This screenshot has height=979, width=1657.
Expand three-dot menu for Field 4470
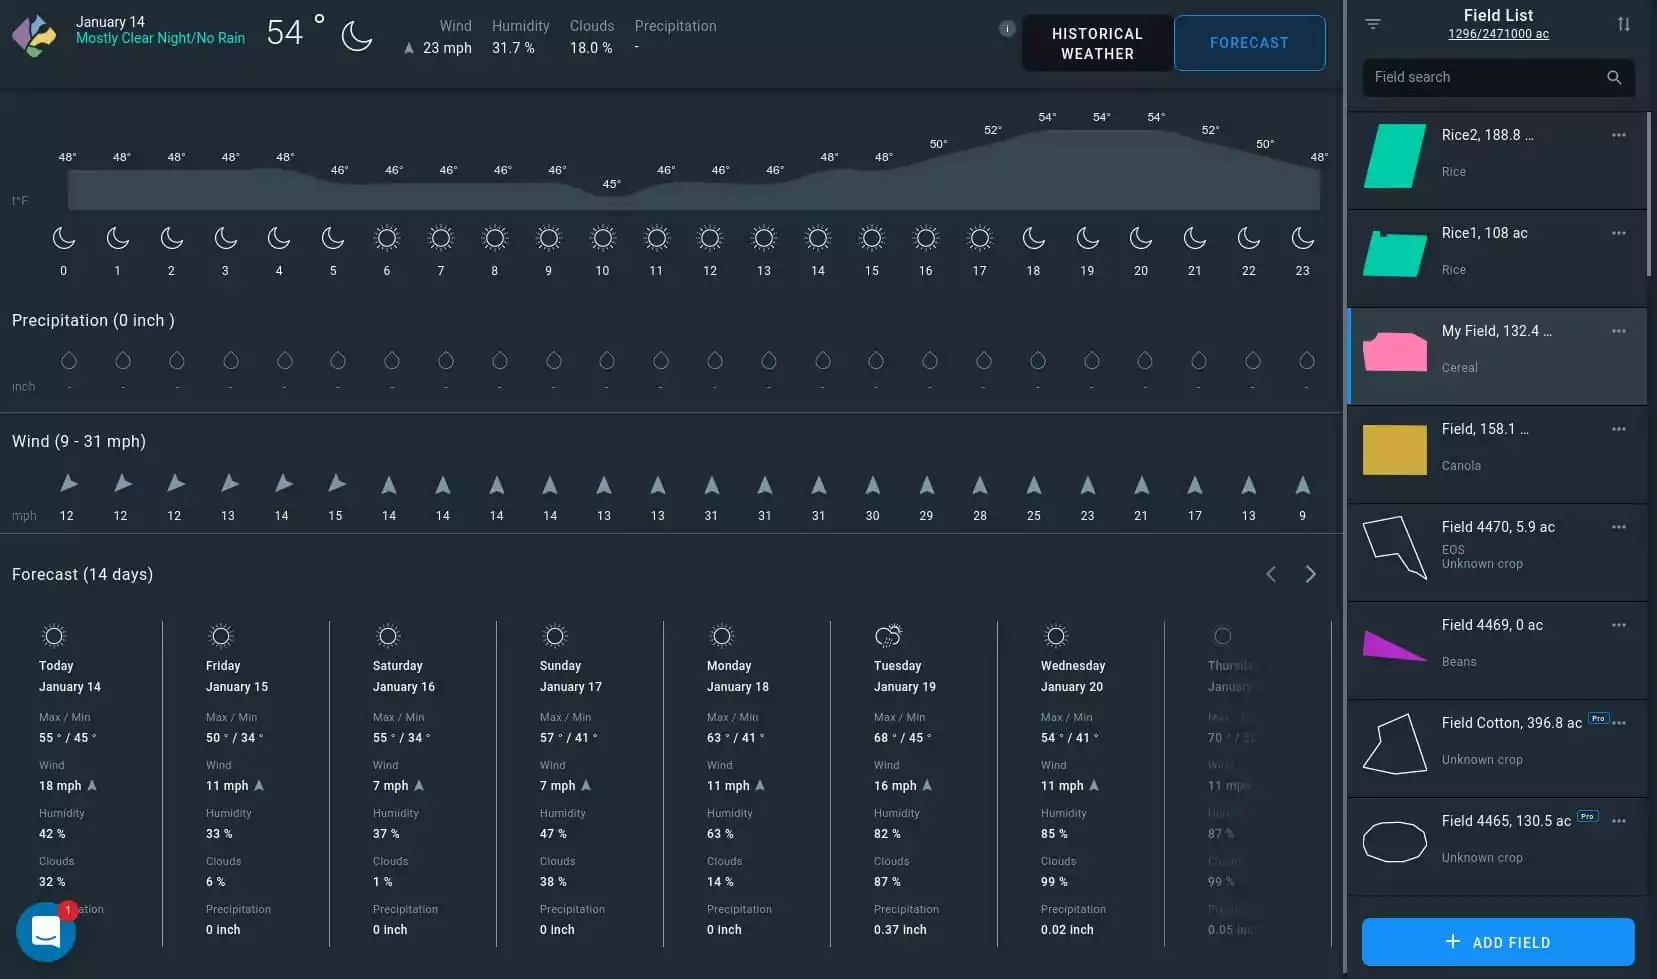tap(1618, 527)
